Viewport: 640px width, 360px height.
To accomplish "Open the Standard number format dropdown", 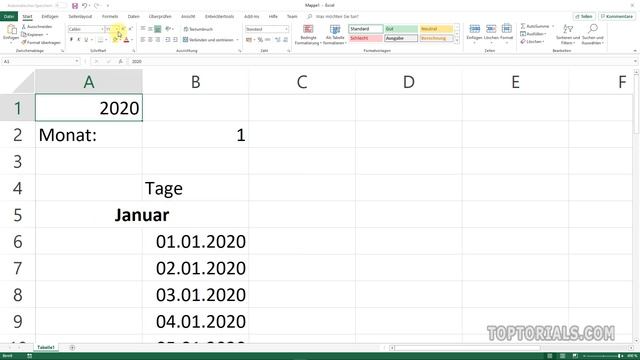I will point(286,29).
